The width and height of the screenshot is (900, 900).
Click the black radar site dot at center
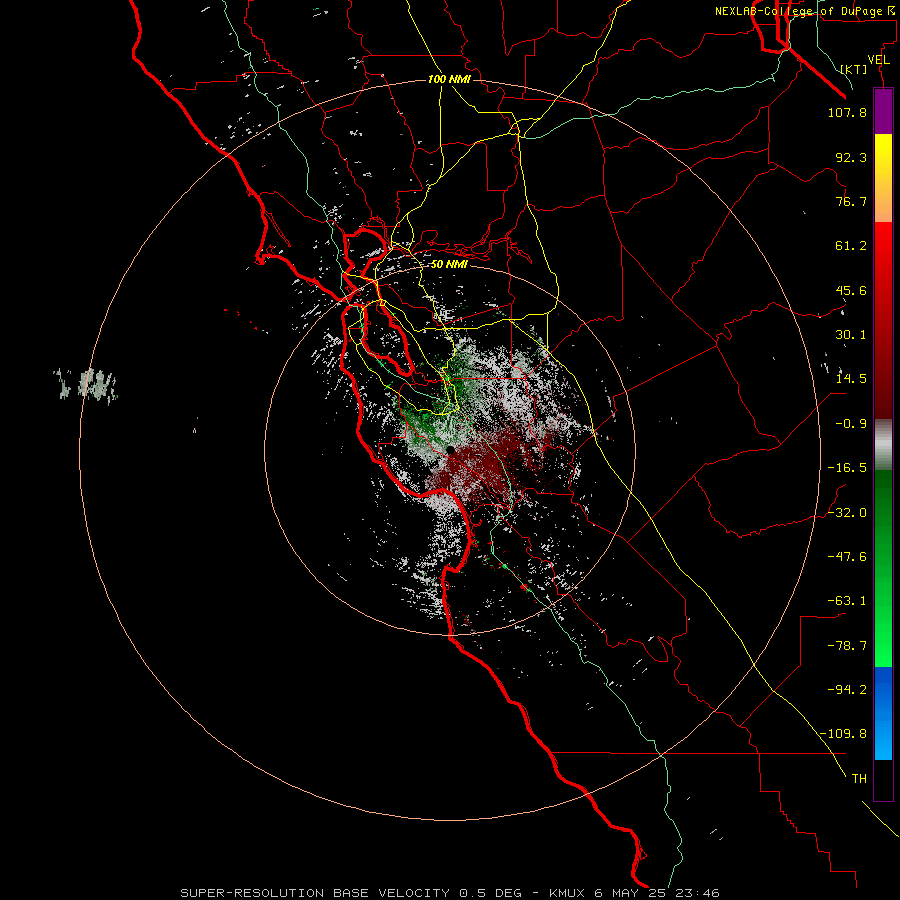point(450,451)
